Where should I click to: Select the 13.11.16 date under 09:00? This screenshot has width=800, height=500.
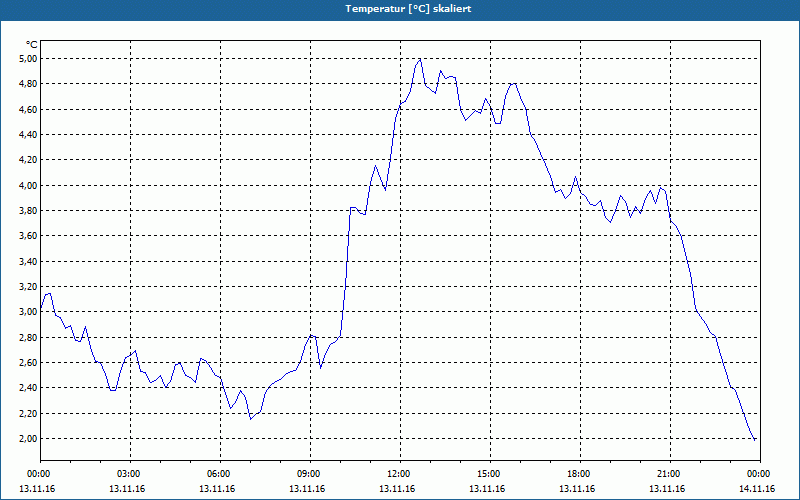(307, 489)
